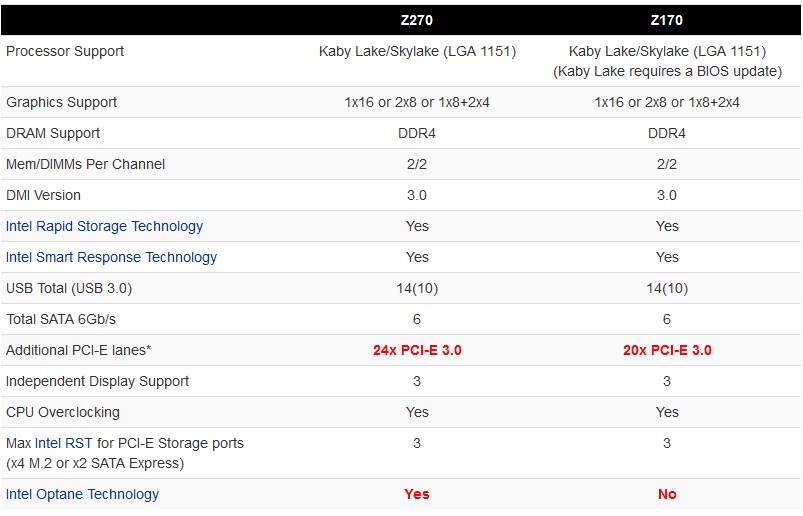Click the Z270 column header

point(417,20)
